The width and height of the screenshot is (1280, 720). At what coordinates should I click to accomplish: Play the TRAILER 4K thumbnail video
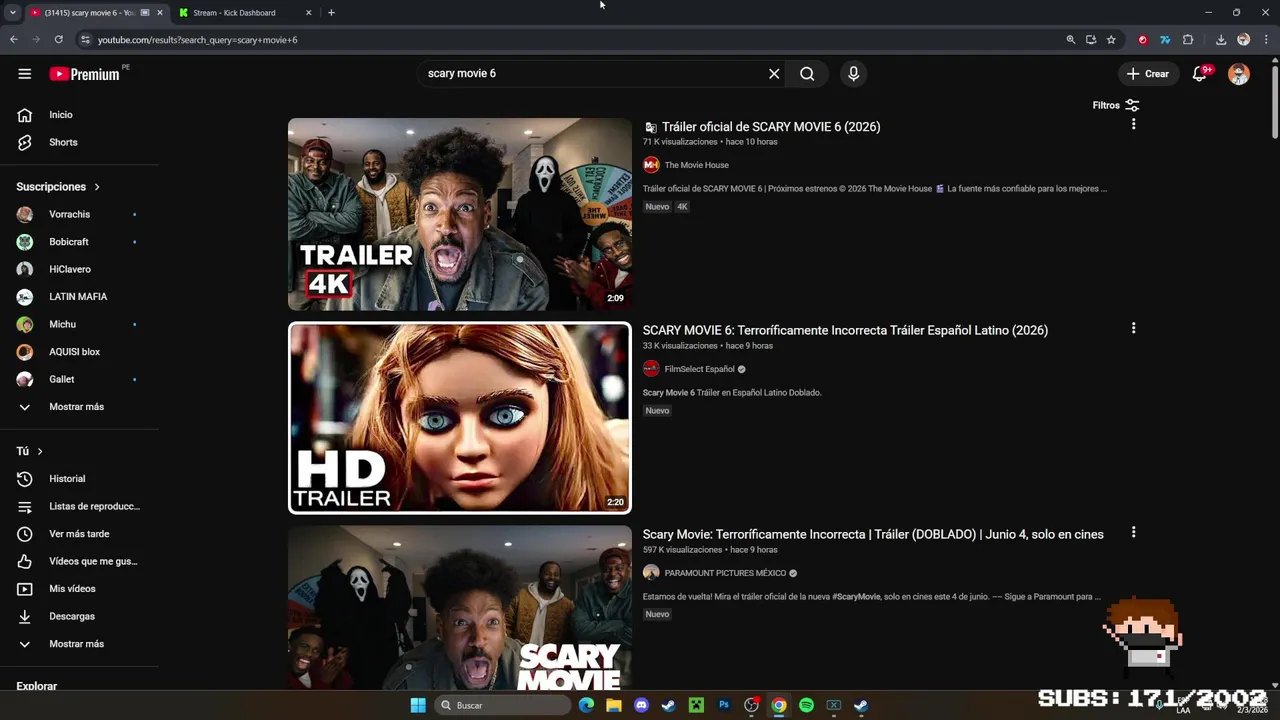(x=460, y=214)
